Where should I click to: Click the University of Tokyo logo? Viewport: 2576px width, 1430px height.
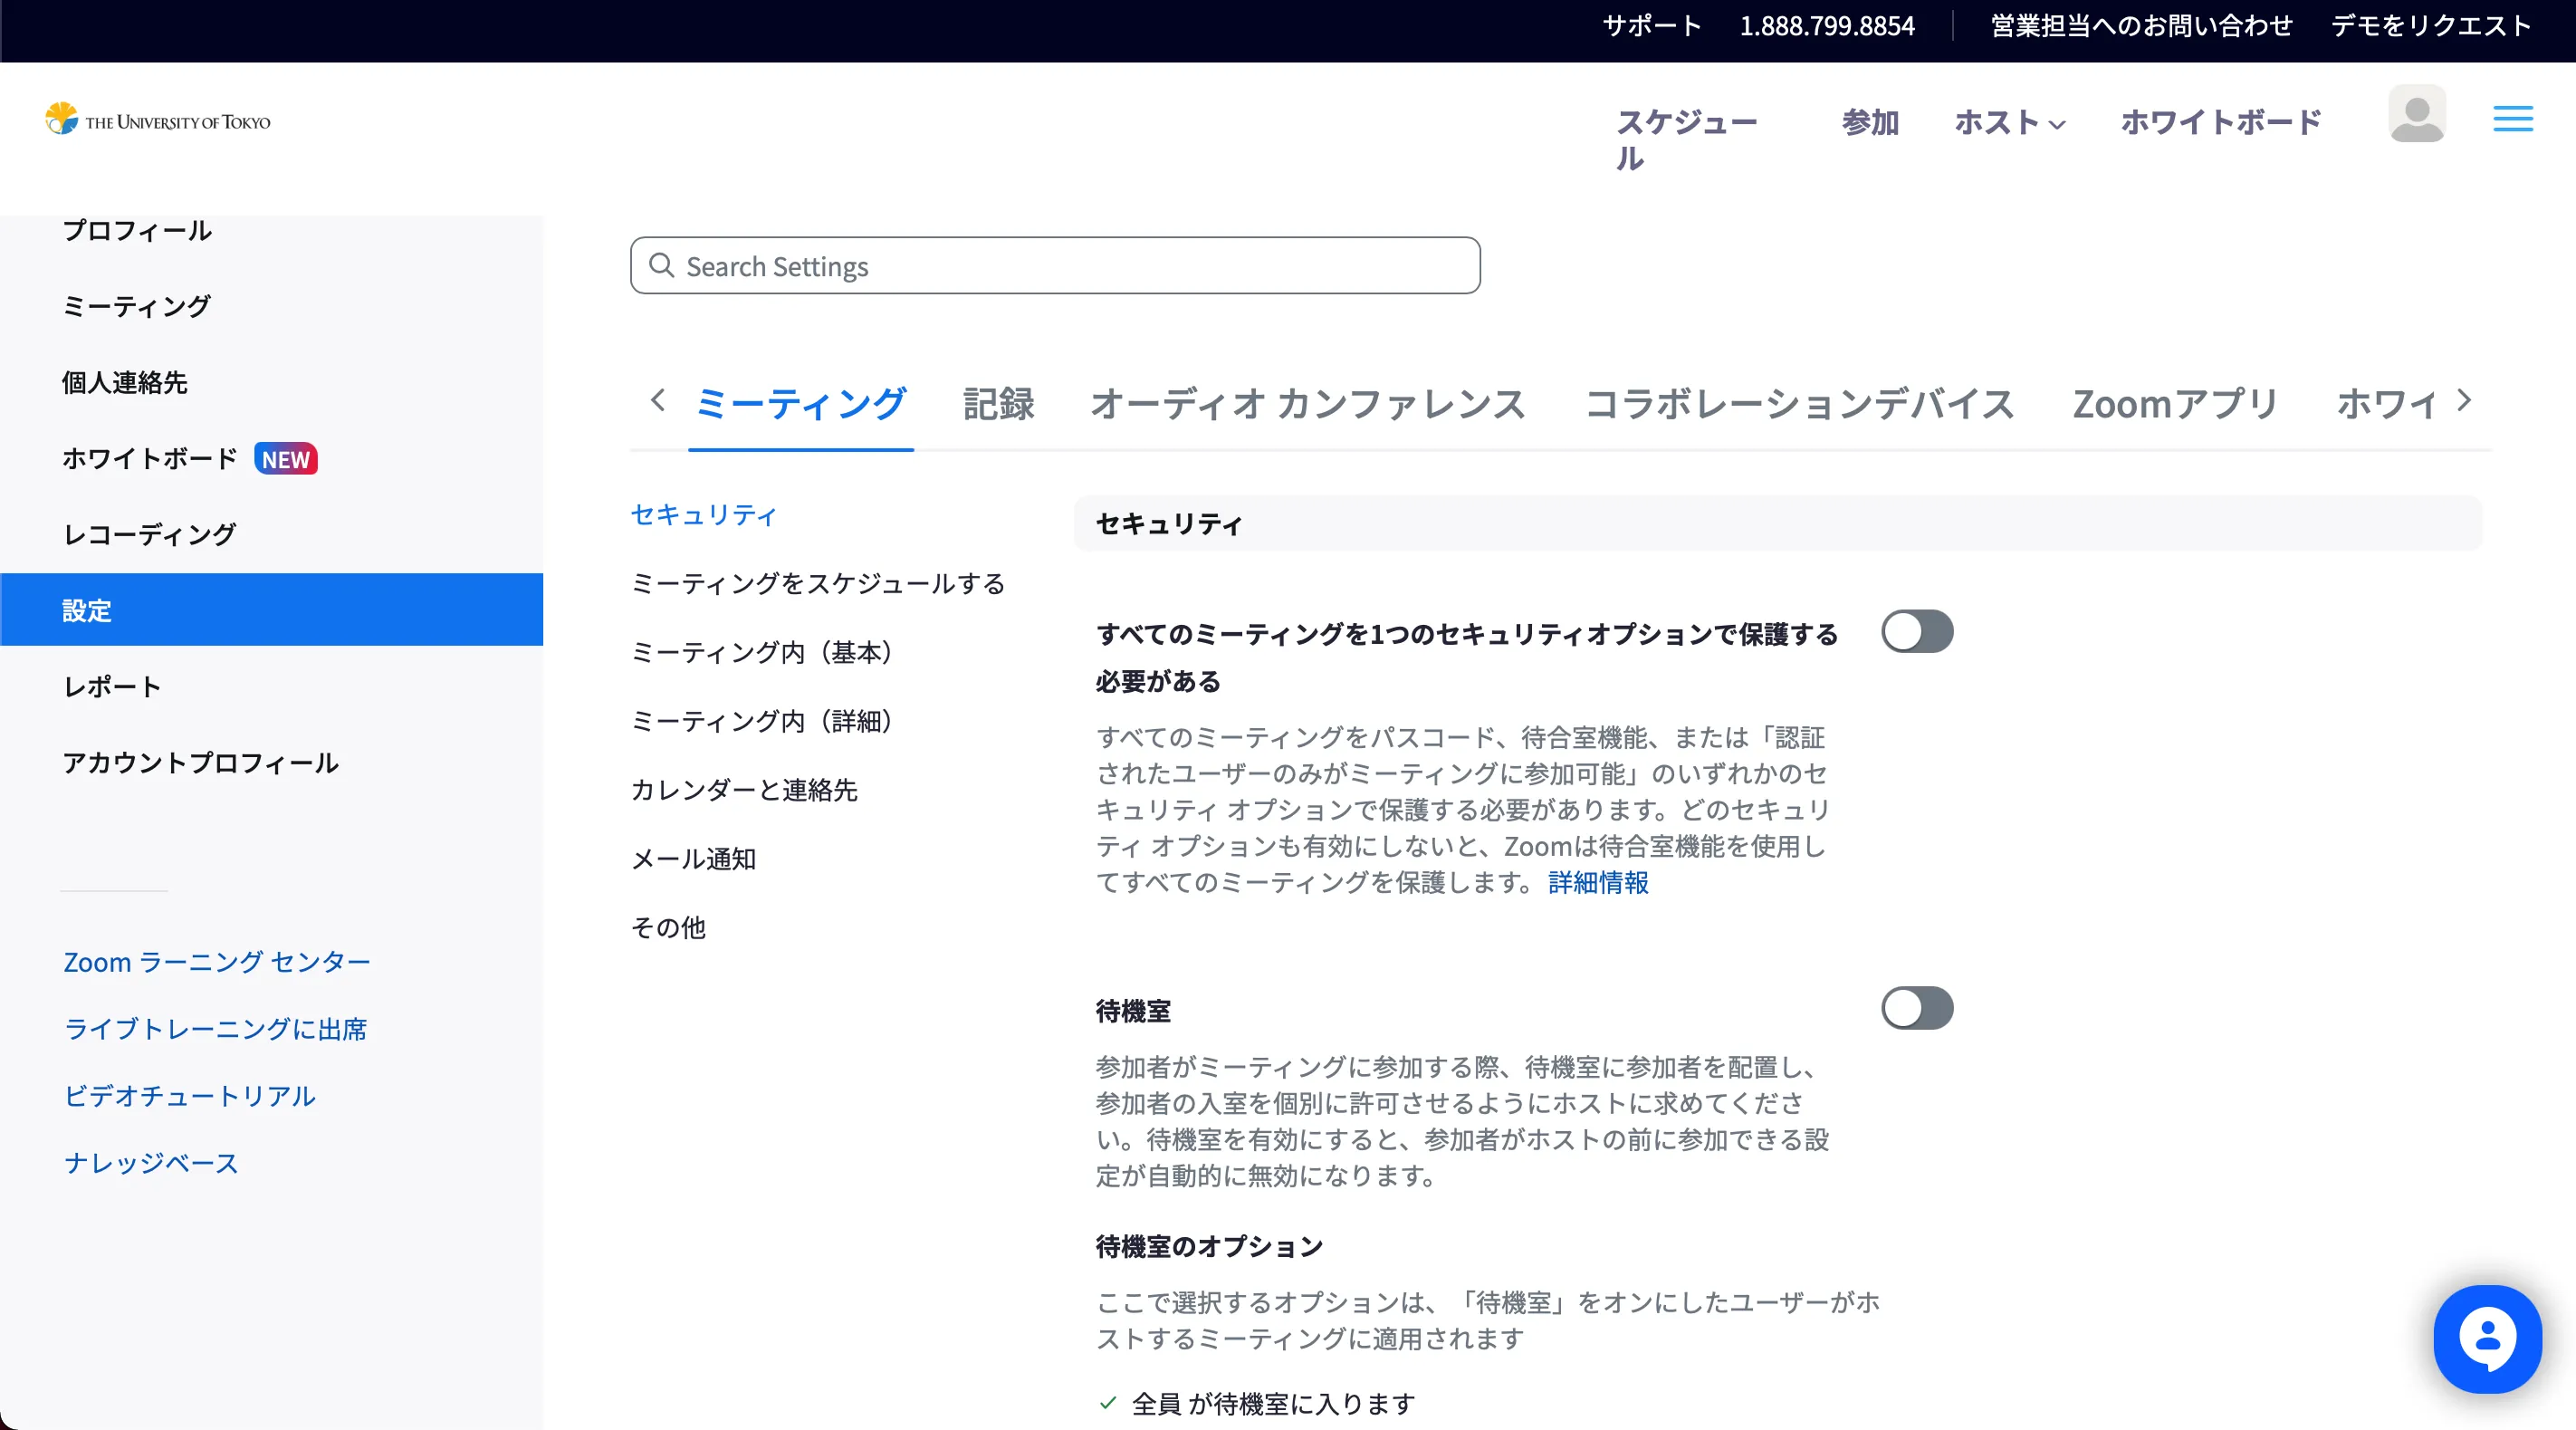tap(158, 120)
